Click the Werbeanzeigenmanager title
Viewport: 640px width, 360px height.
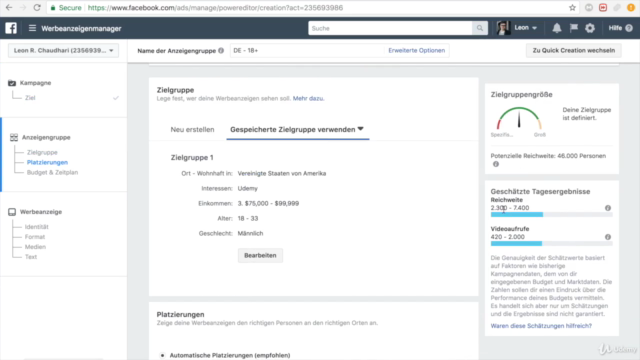pyautogui.click(x=81, y=29)
